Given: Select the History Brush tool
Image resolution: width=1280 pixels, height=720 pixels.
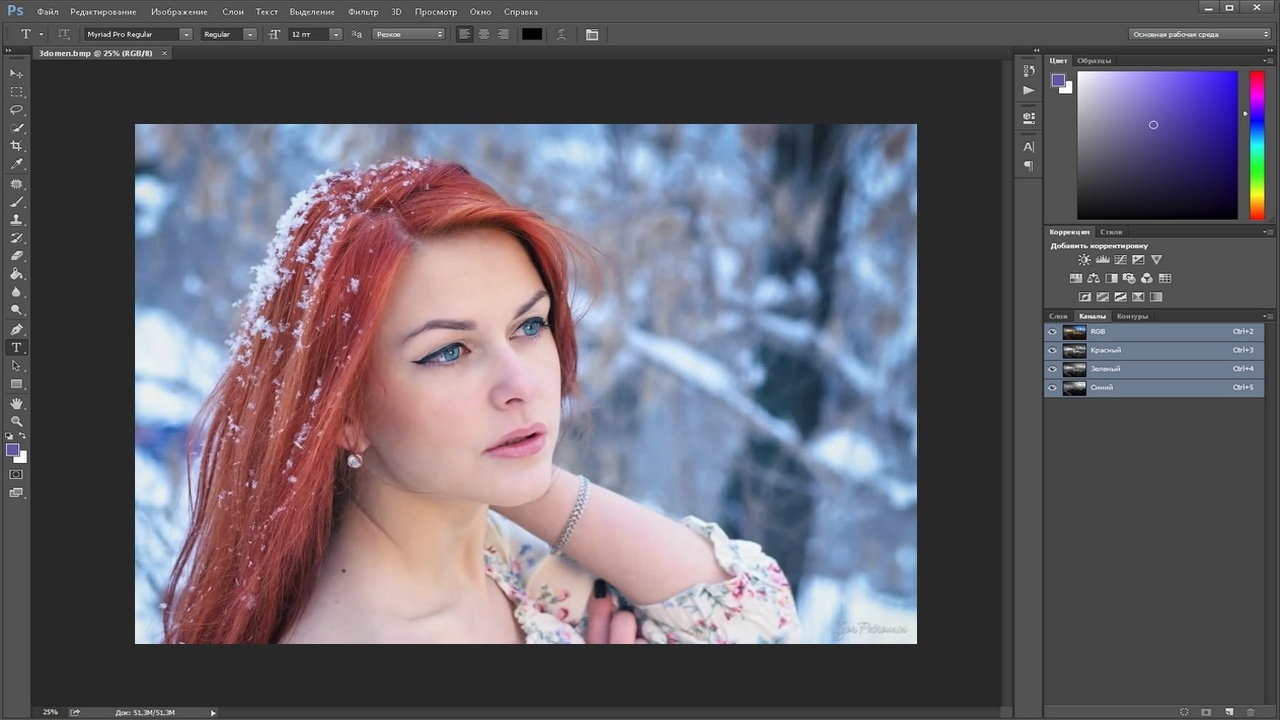Looking at the screenshot, I should 16,238.
